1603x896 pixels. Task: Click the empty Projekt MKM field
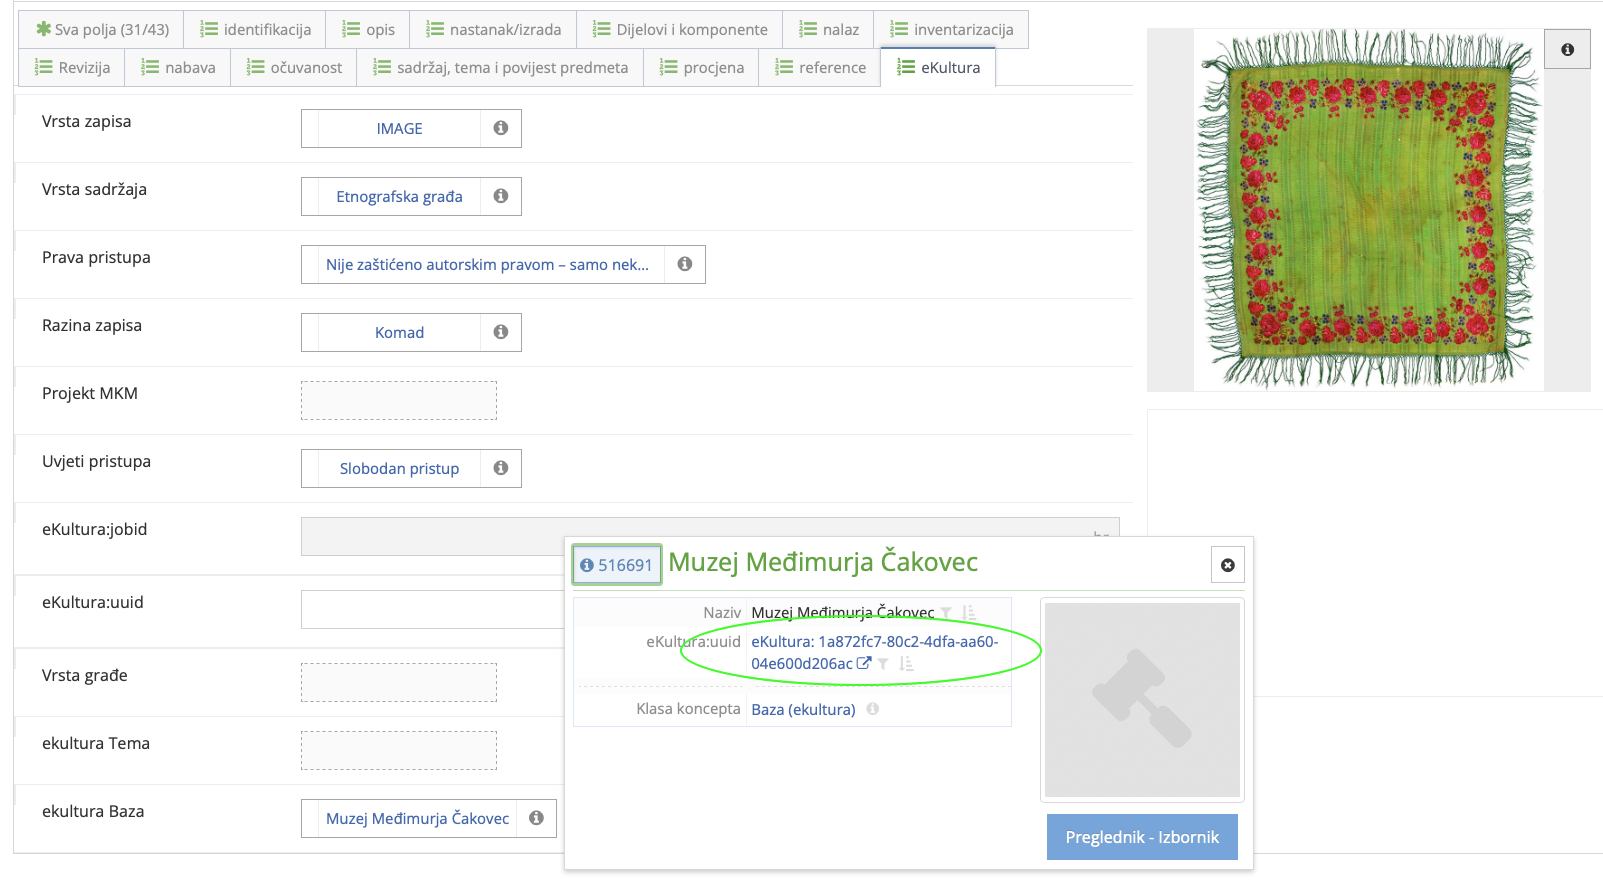pyautogui.click(x=399, y=400)
